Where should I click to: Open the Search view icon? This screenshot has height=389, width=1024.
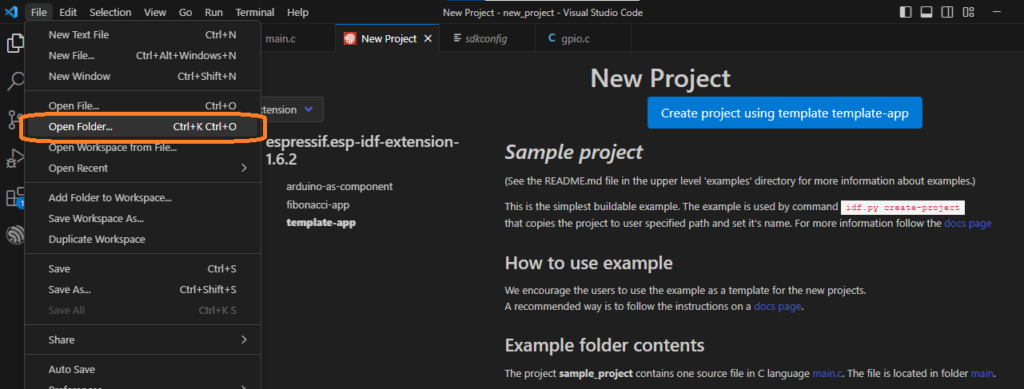point(14,82)
